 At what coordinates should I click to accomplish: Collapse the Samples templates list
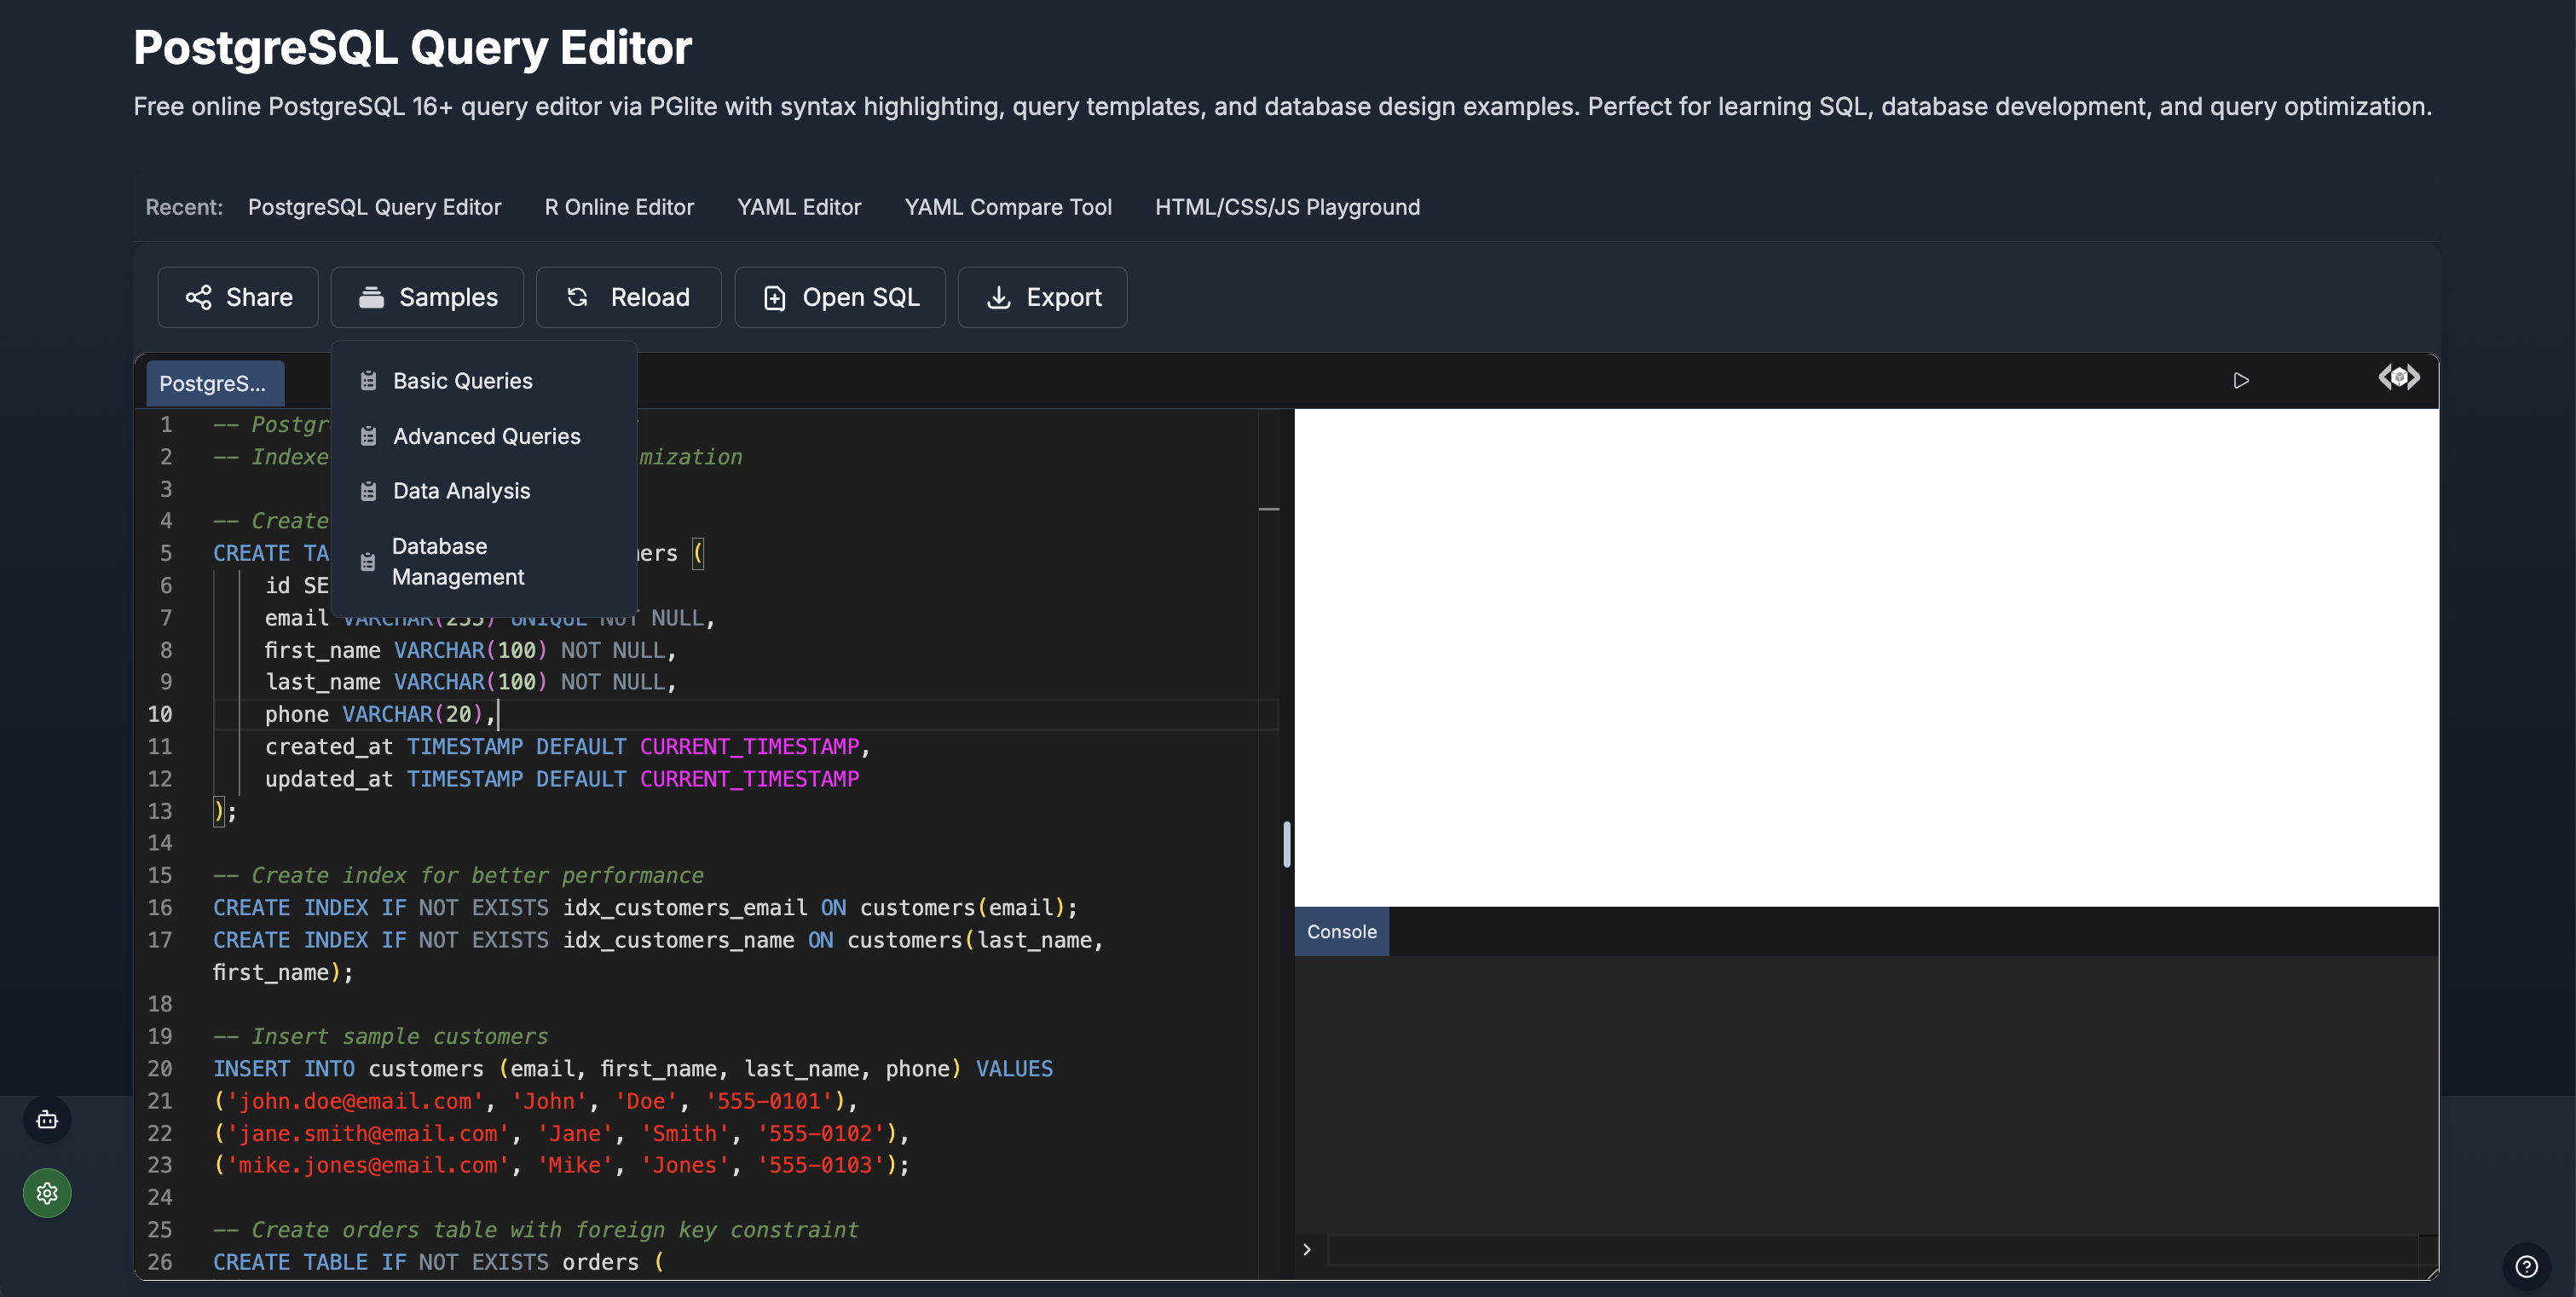point(427,297)
